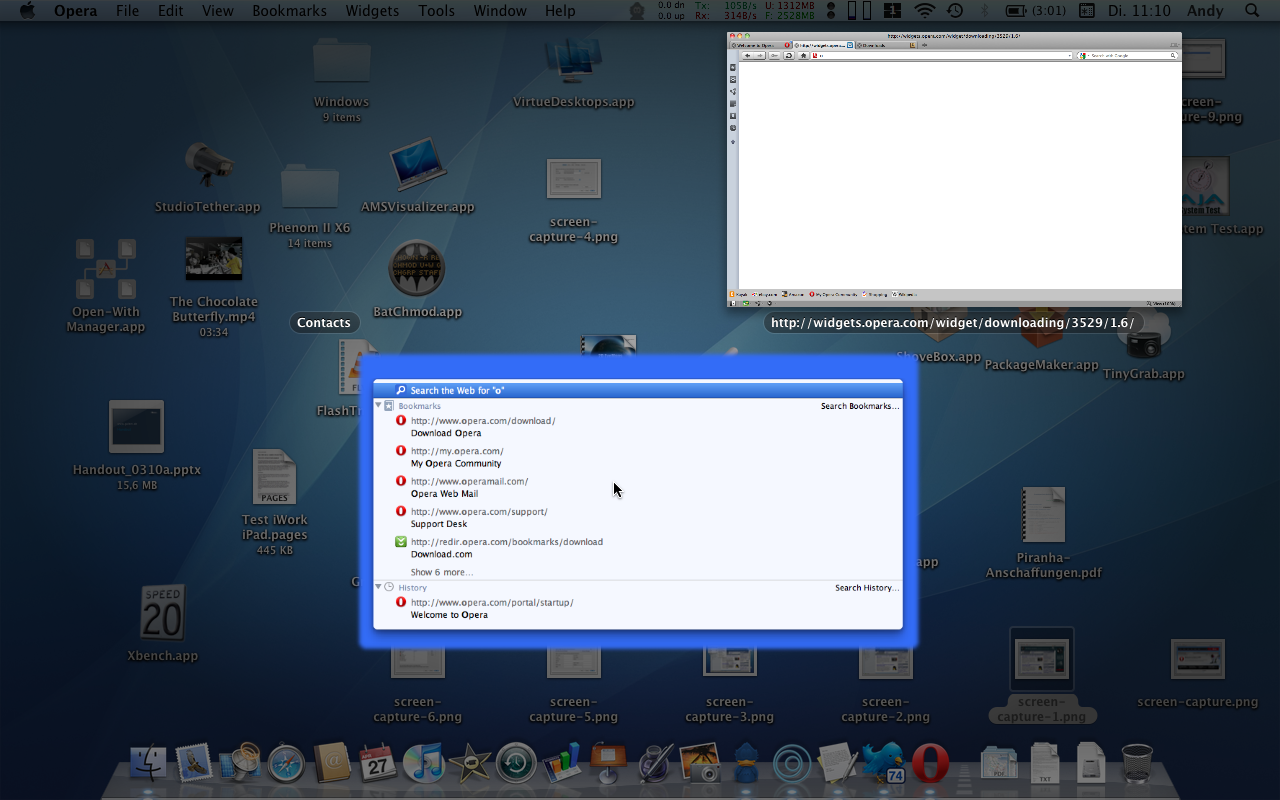
Task: Select the Welcome to Opera history entry
Action: coord(449,608)
